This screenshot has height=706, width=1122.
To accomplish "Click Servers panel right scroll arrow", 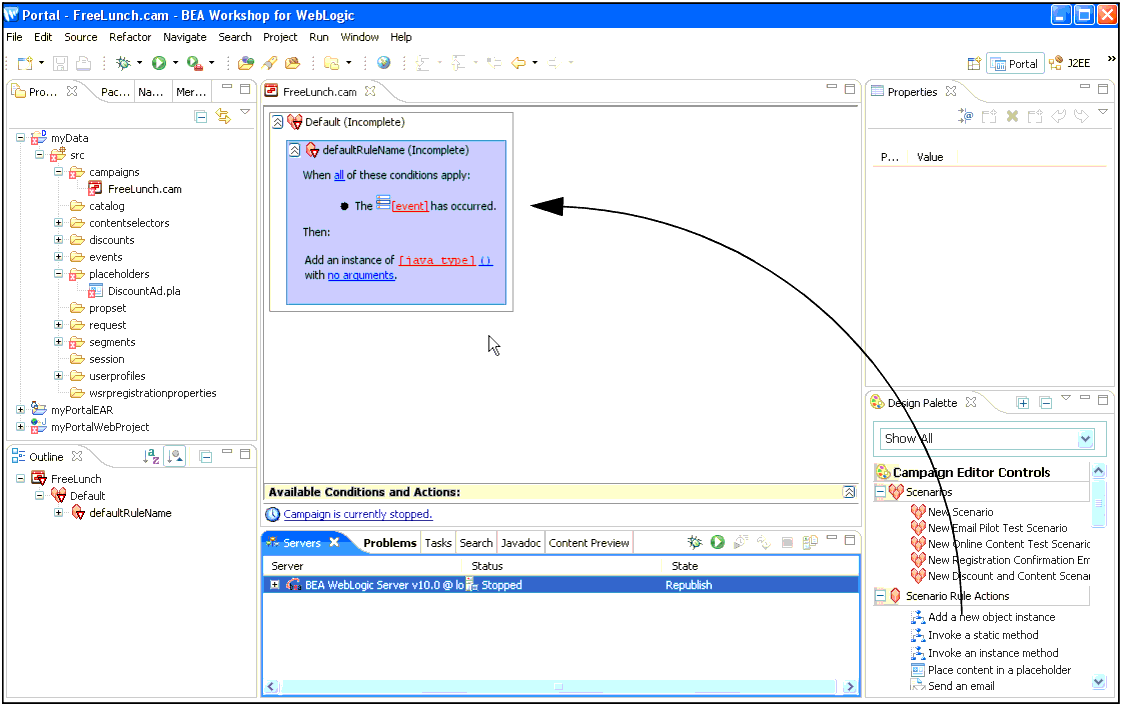I will (849, 687).
